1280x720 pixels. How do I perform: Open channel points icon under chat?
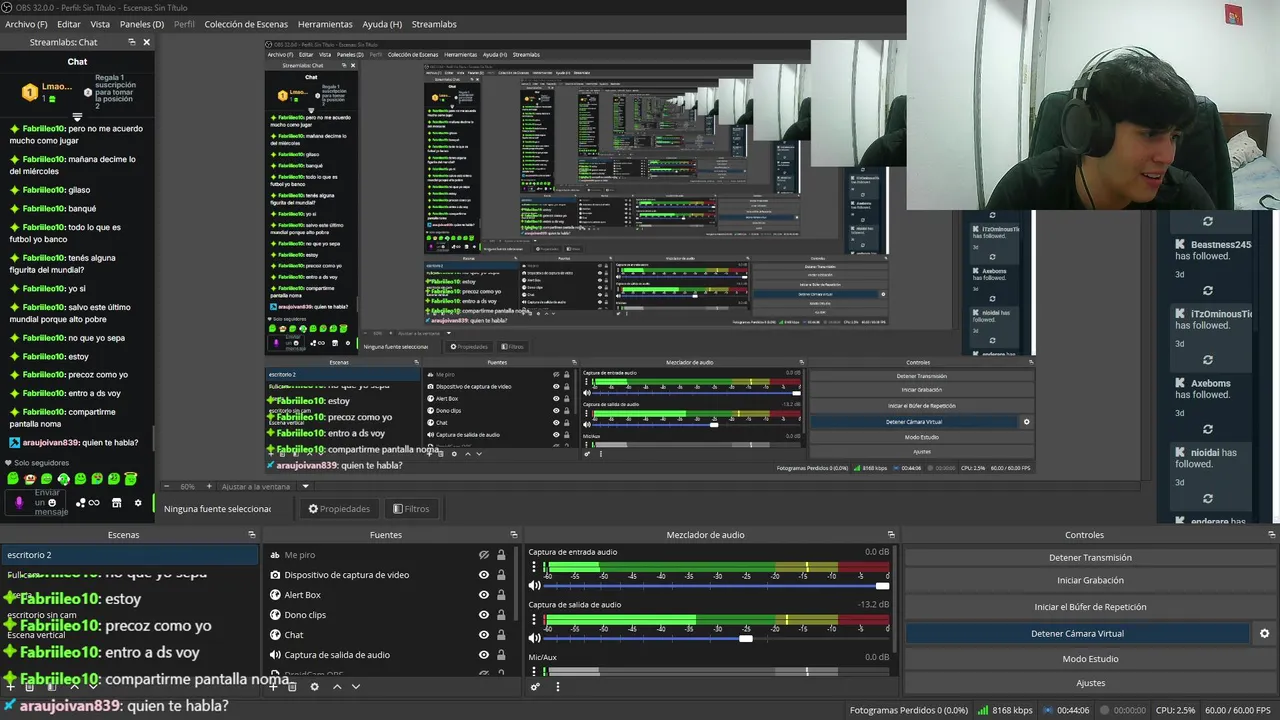[x=86, y=503]
